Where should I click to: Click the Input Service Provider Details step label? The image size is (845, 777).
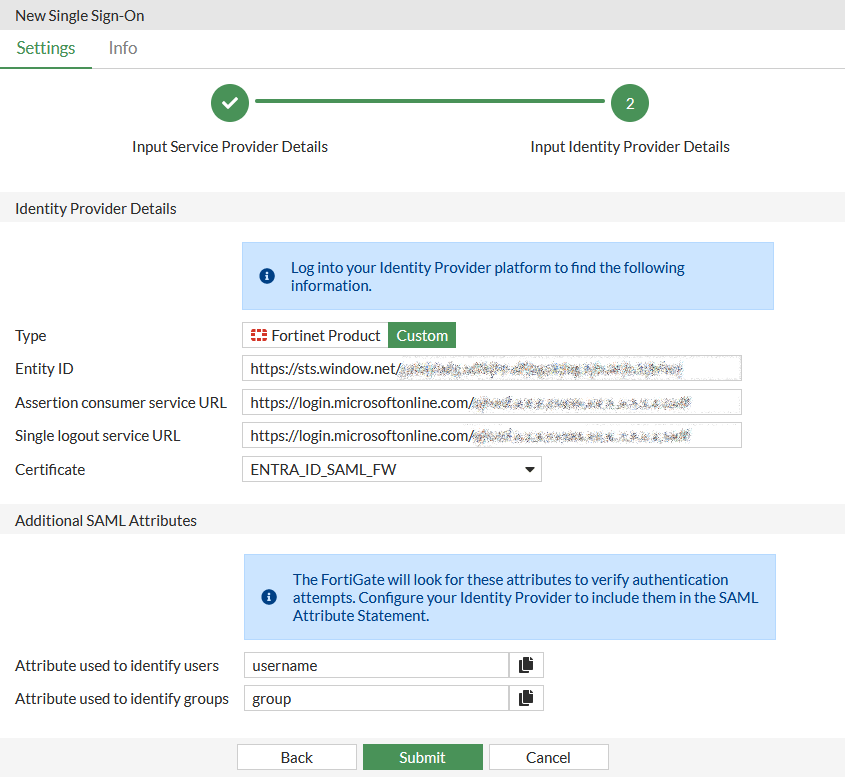tap(229, 146)
